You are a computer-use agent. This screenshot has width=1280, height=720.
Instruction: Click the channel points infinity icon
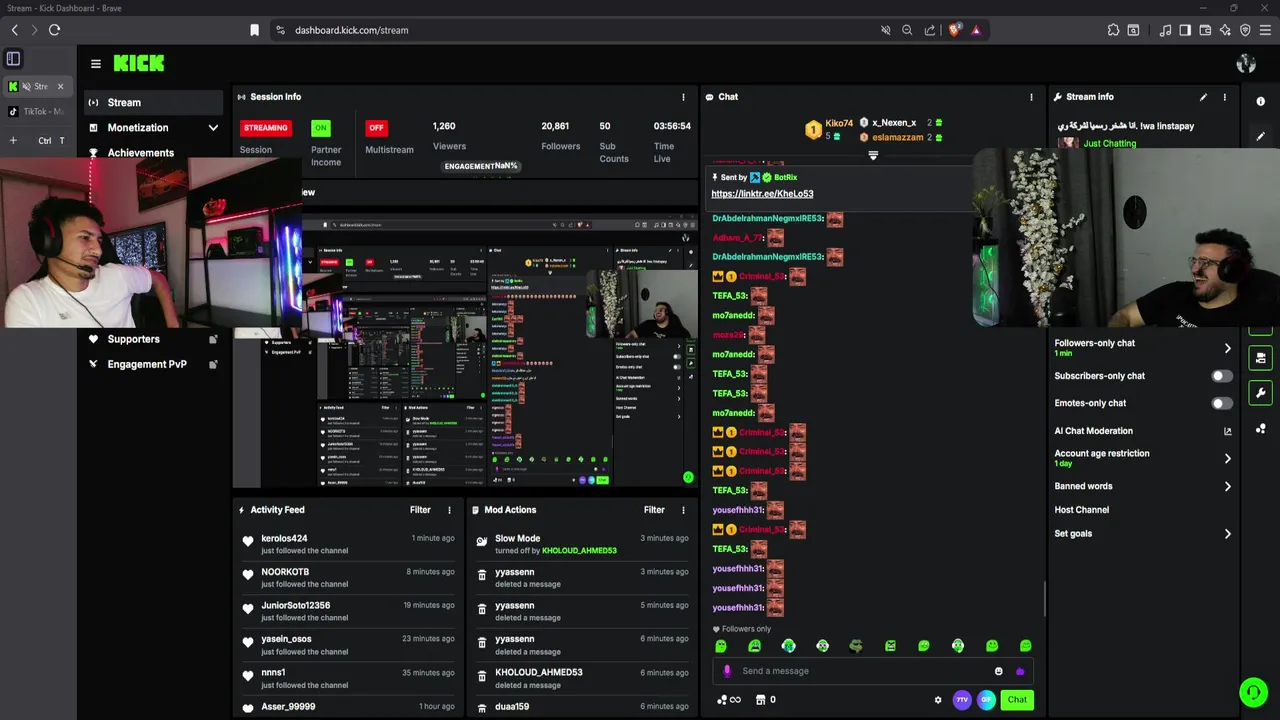tap(730, 700)
